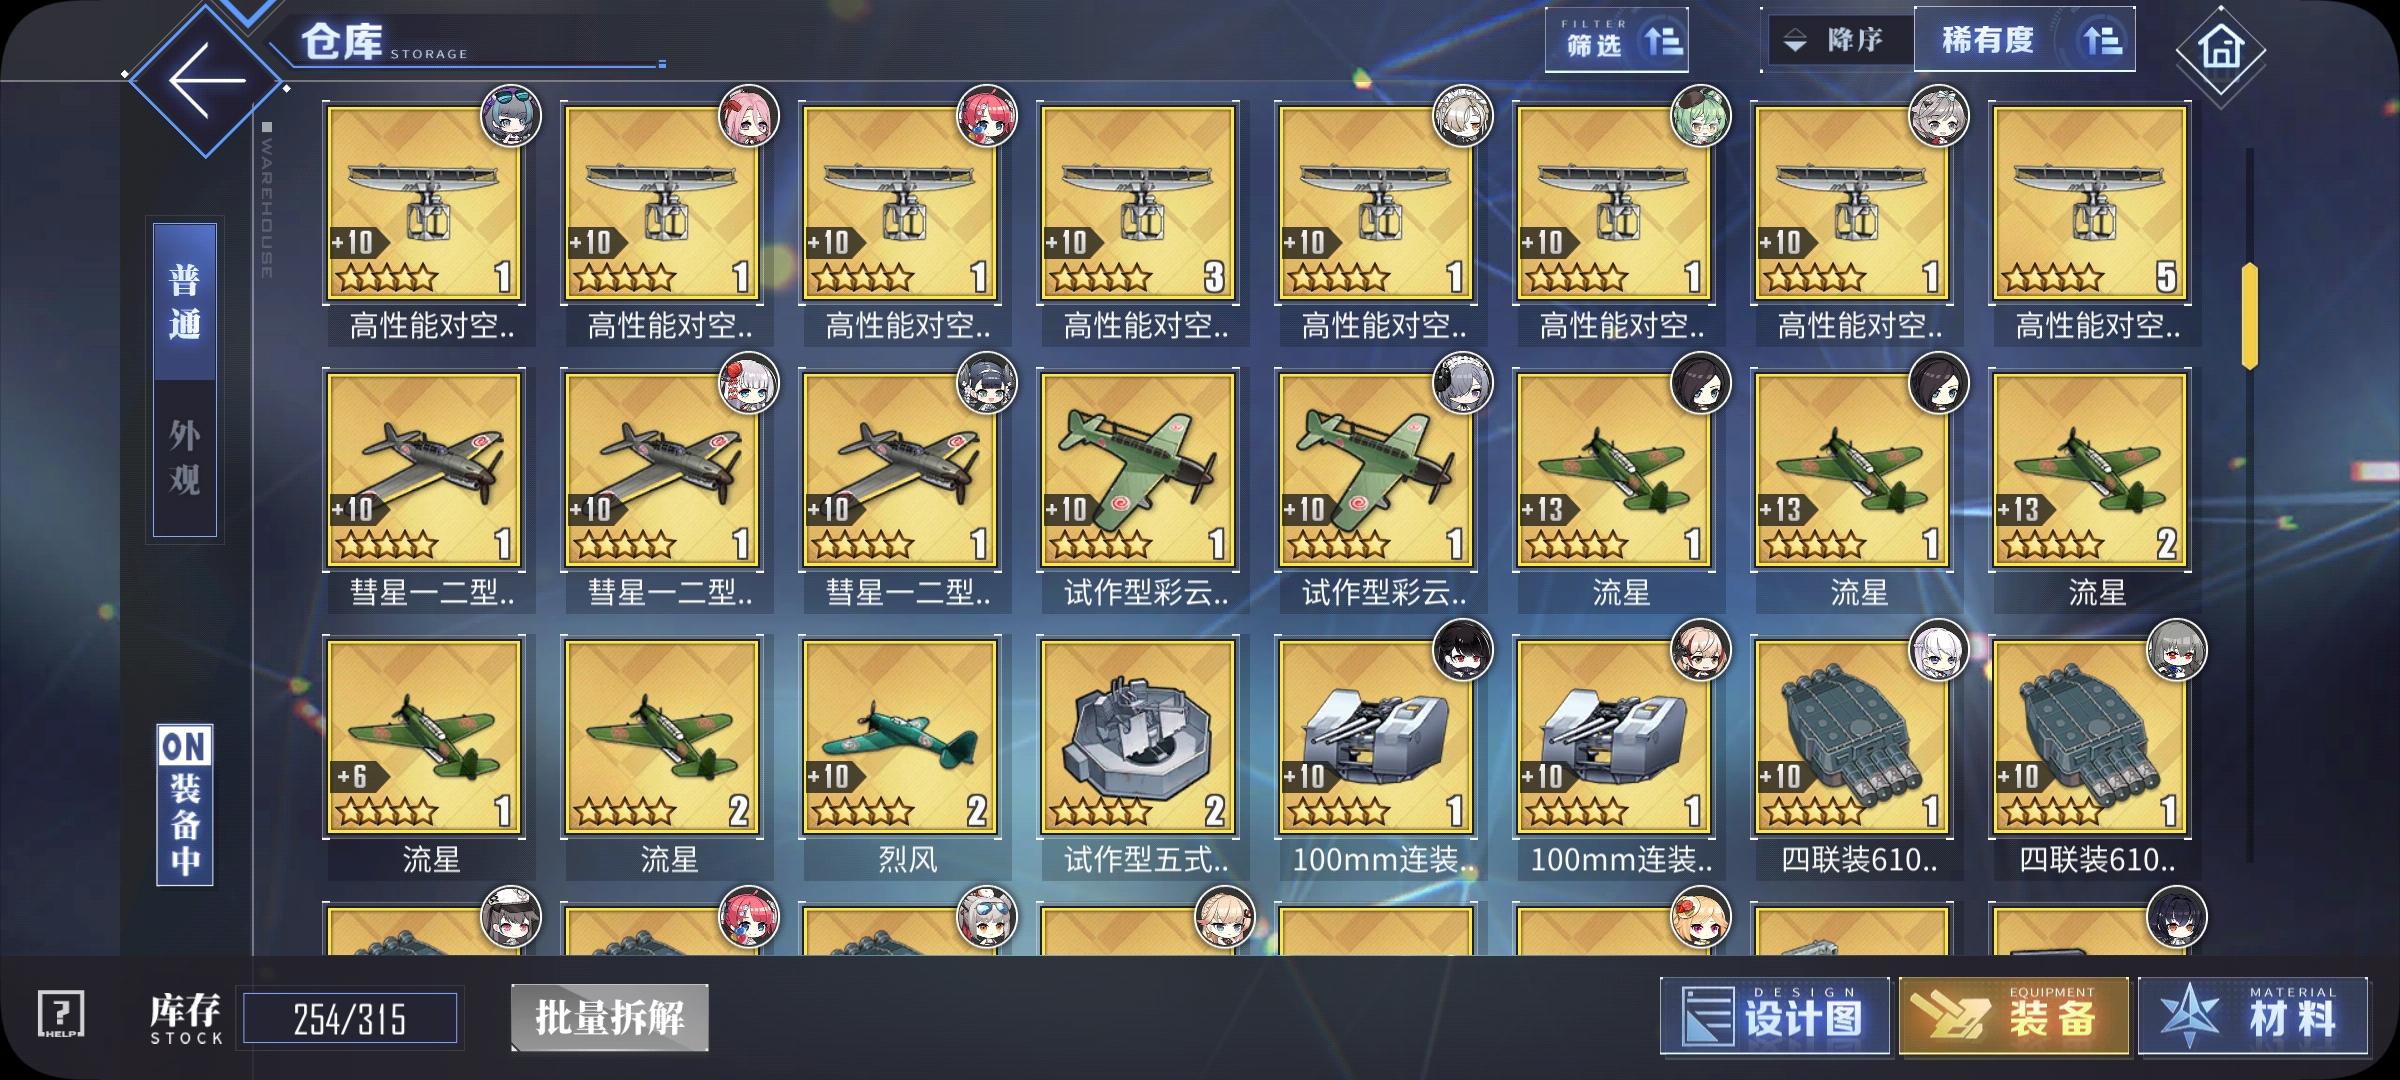Switch to the 普通 side tab
This screenshot has width=2400, height=1080.
(x=185, y=301)
